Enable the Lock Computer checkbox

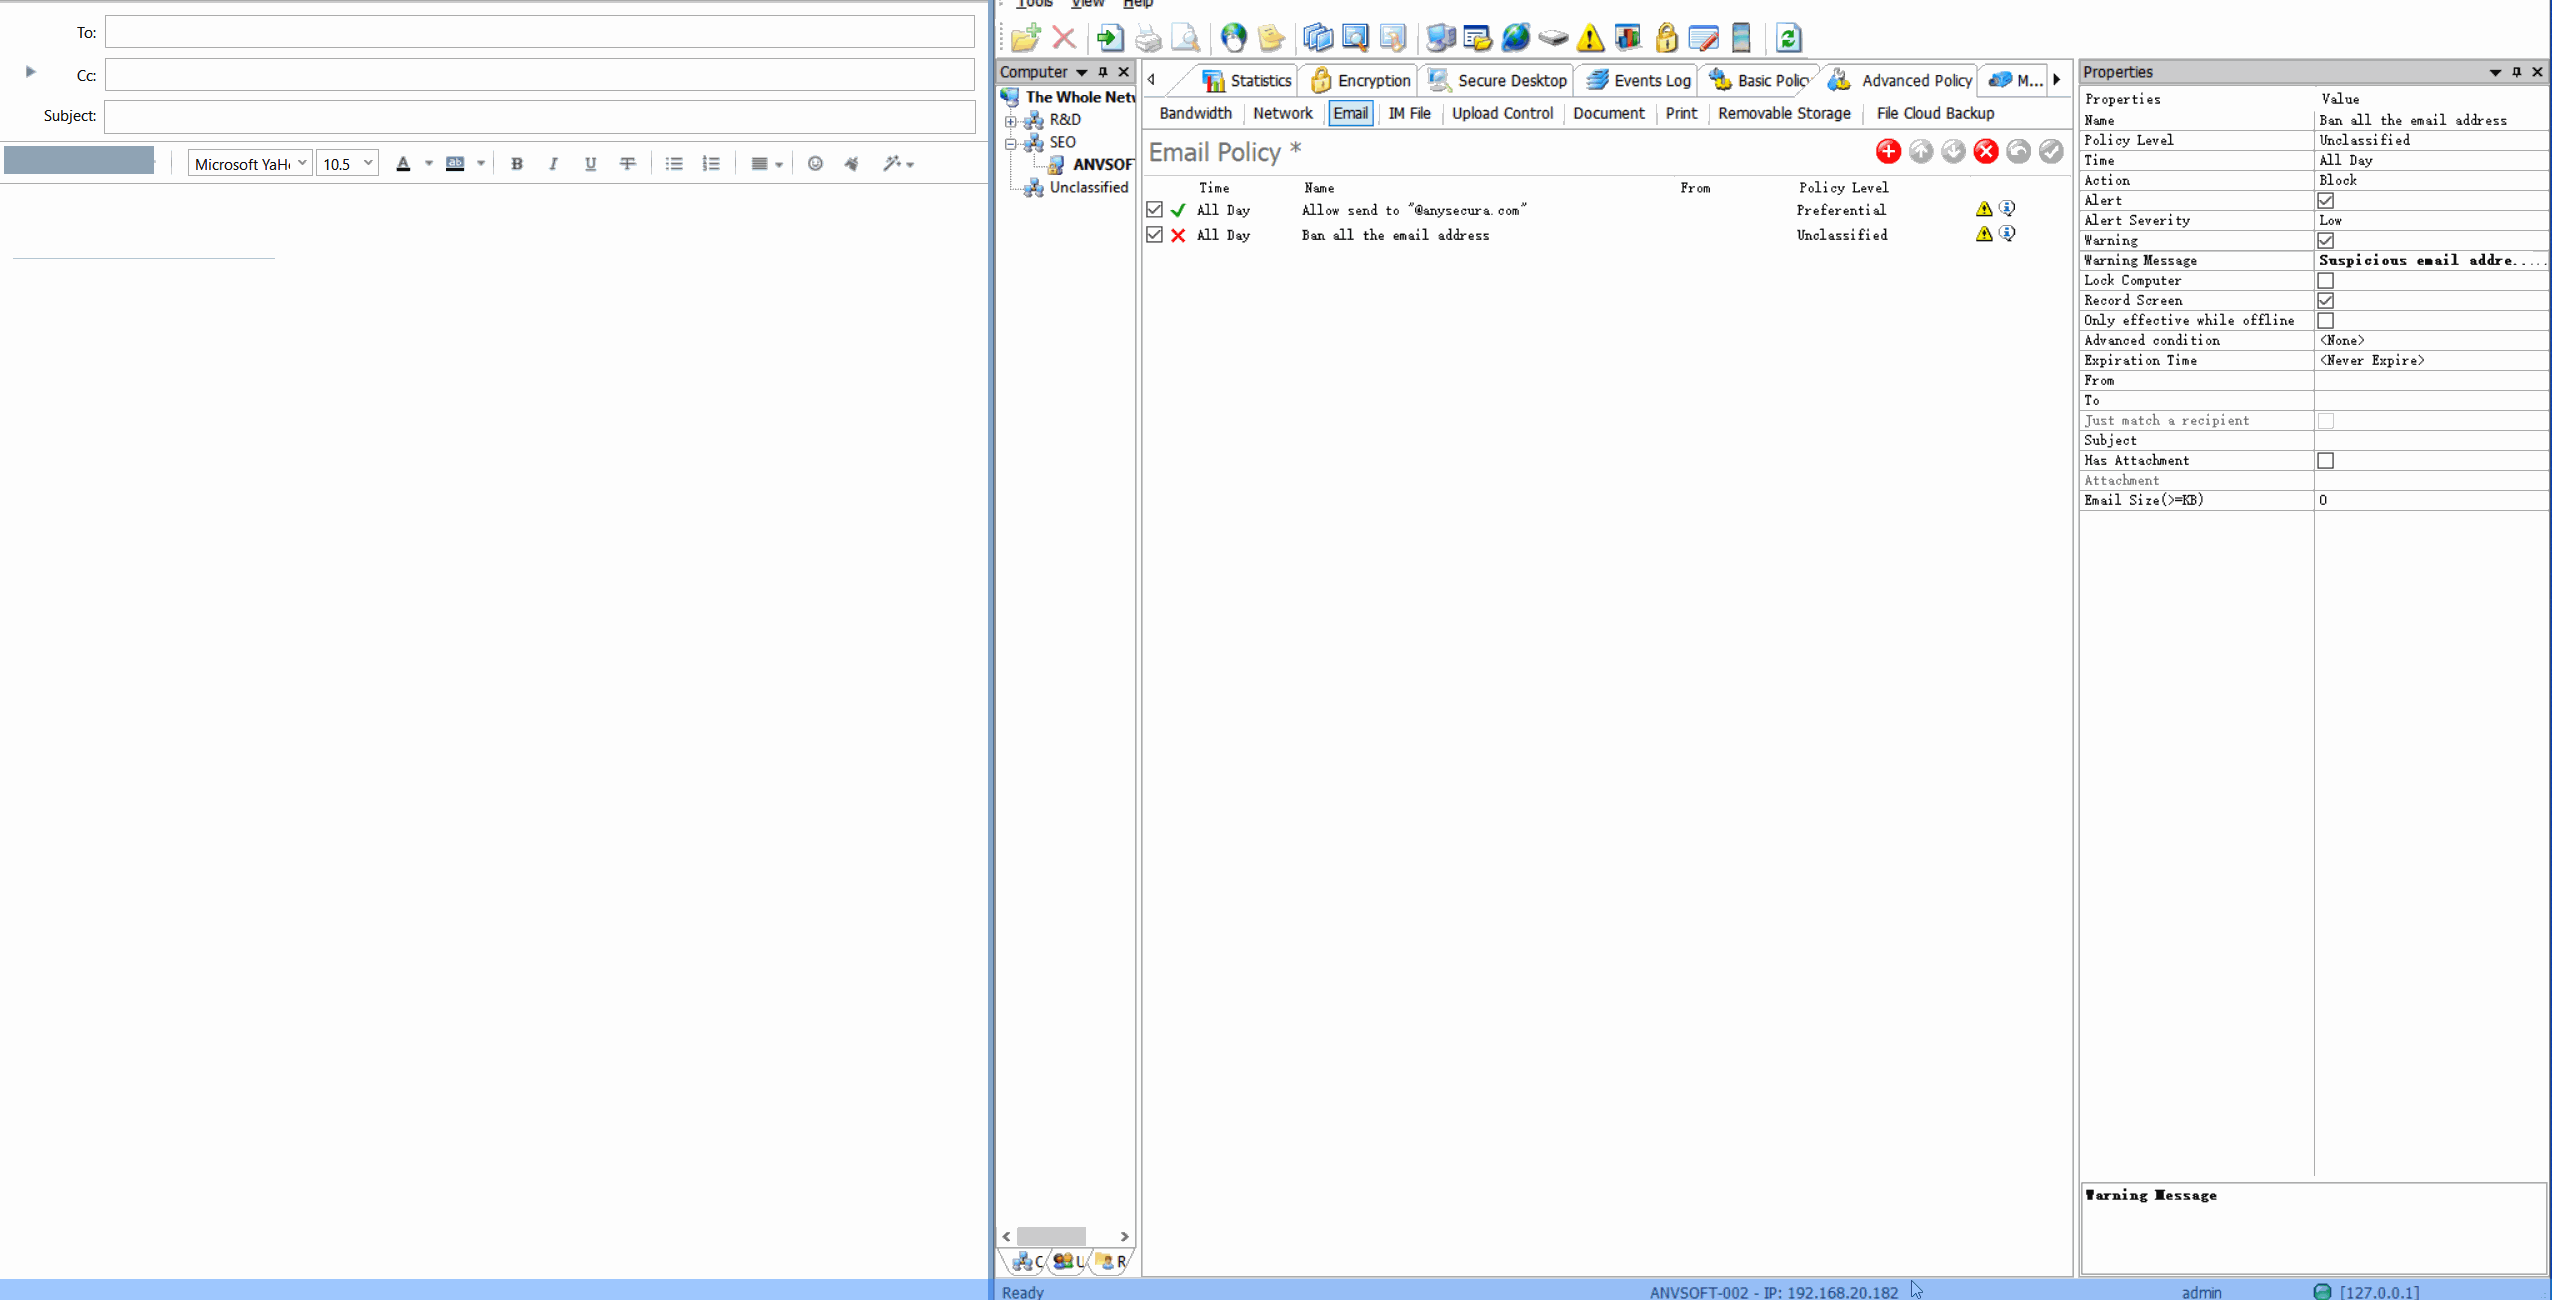click(x=2325, y=280)
